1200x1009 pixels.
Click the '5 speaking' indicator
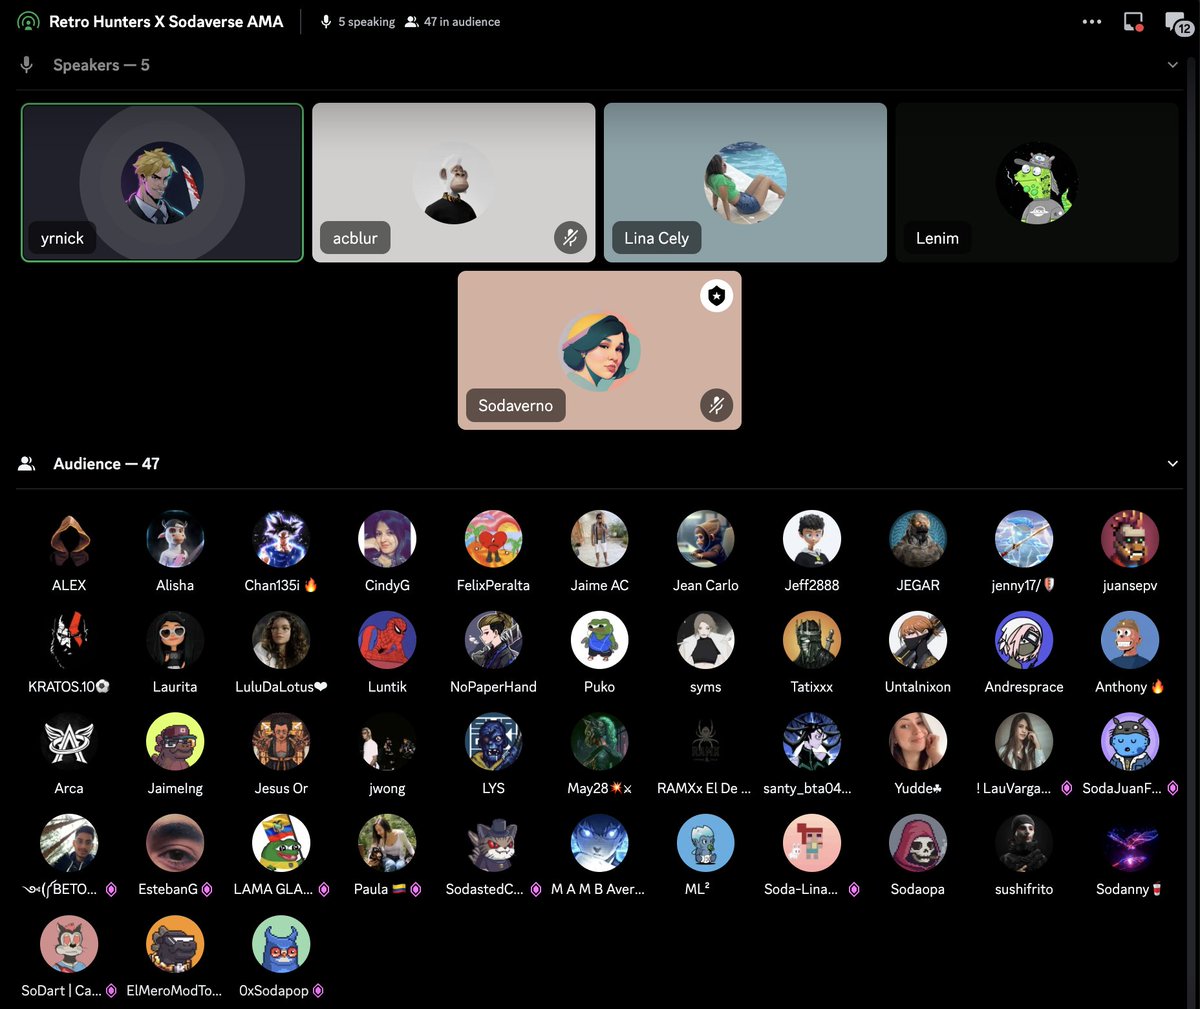[357, 21]
